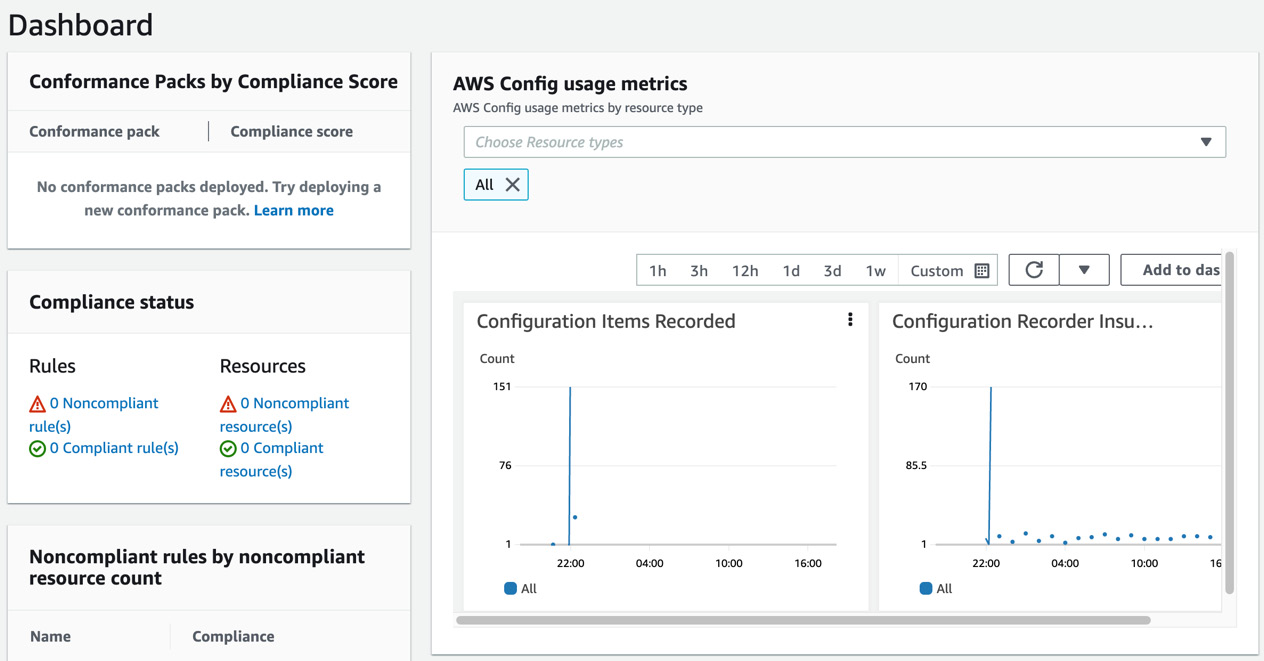Click the Conformance Packs by Compliance Score heading

click(x=213, y=82)
